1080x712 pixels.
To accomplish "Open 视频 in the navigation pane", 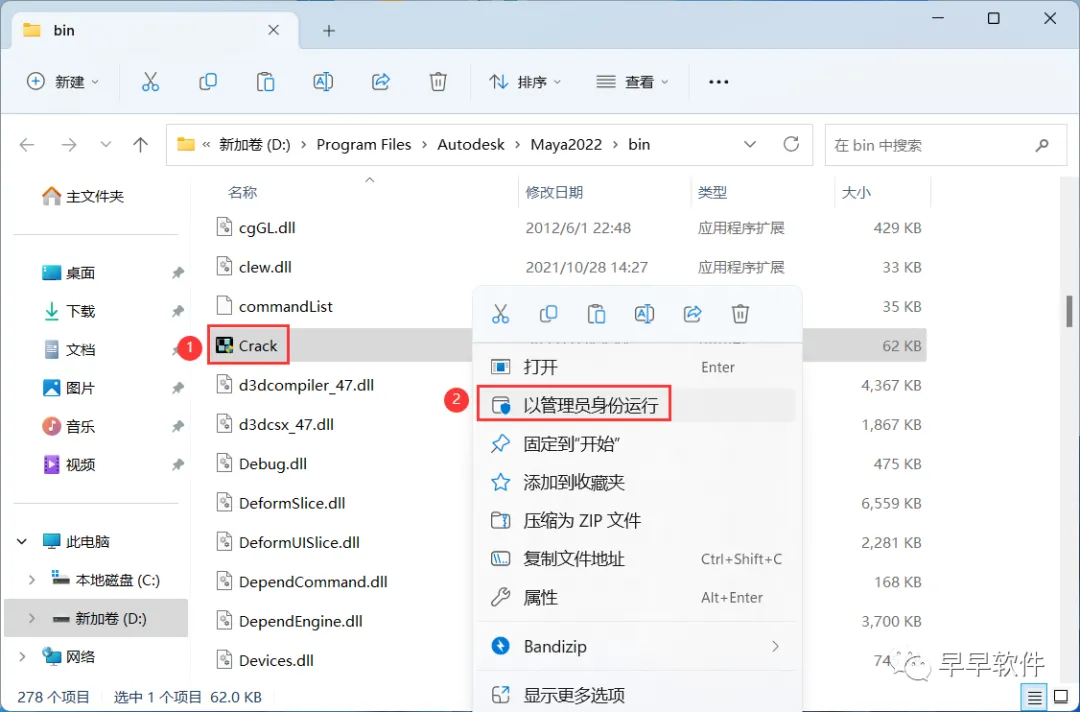I will 68,465.
